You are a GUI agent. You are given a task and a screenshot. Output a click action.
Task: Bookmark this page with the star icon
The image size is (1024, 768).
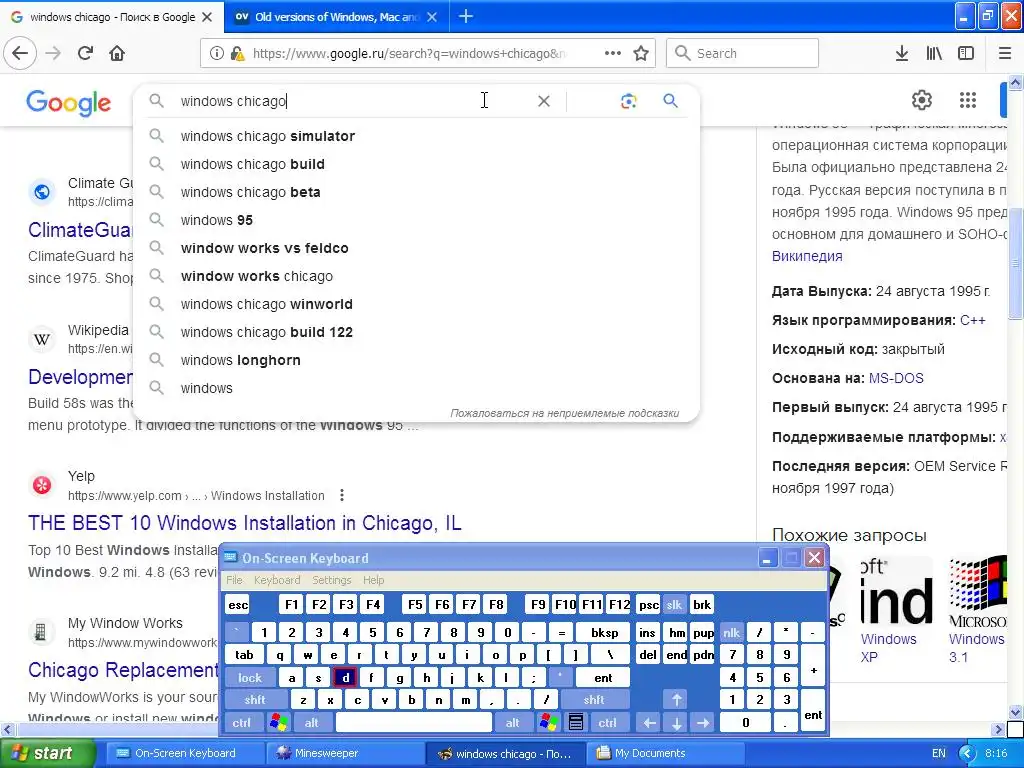tap(641, 53)
